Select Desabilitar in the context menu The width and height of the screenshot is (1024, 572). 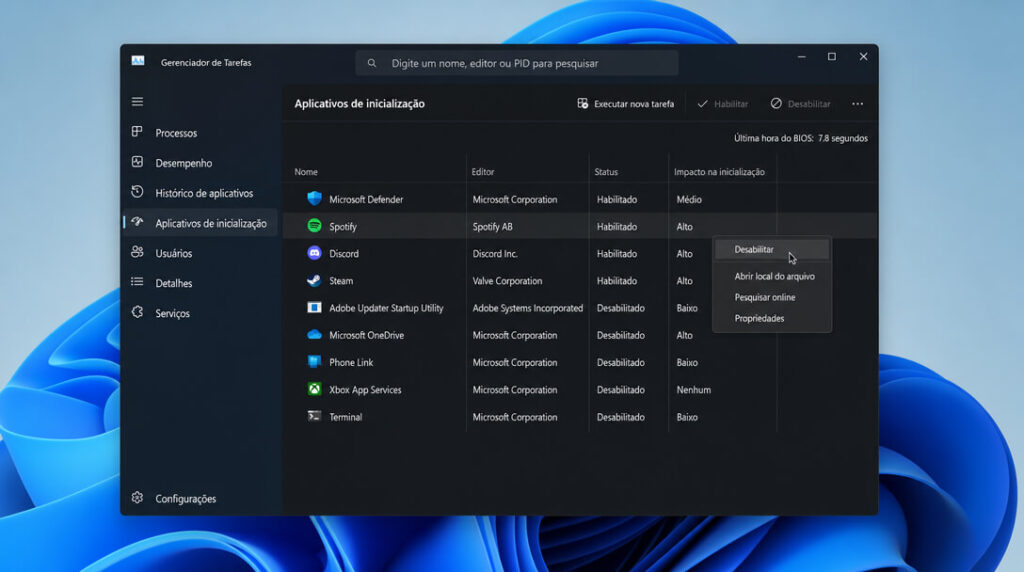(x=771, y=249)
